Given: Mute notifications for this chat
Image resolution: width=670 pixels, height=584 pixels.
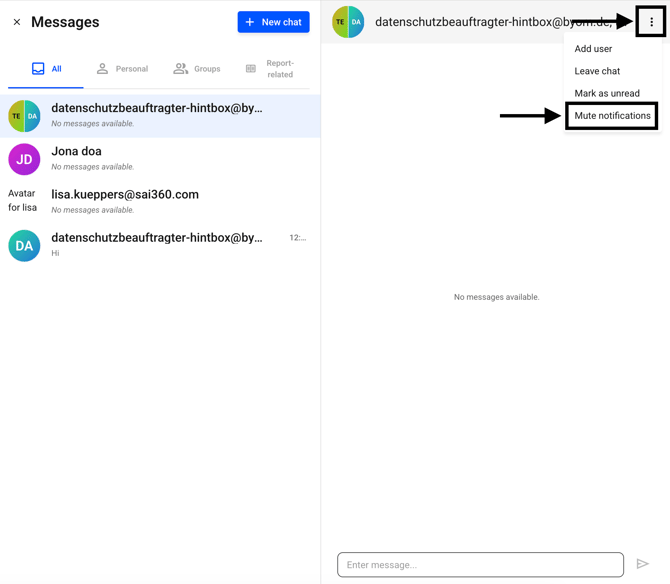Looking at the screenshot, I should click(x=612, y=116).
